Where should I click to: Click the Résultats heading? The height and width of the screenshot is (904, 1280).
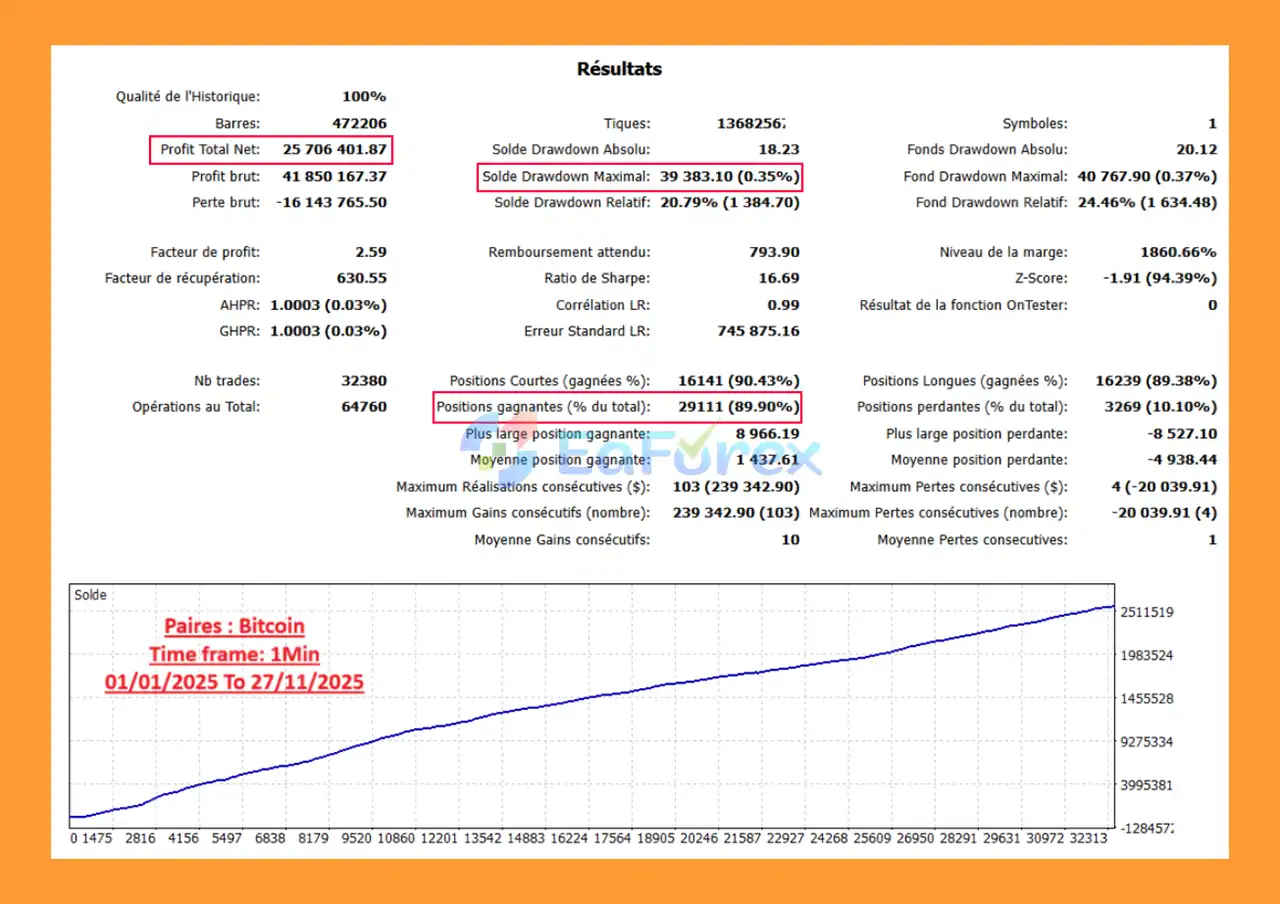619,69
